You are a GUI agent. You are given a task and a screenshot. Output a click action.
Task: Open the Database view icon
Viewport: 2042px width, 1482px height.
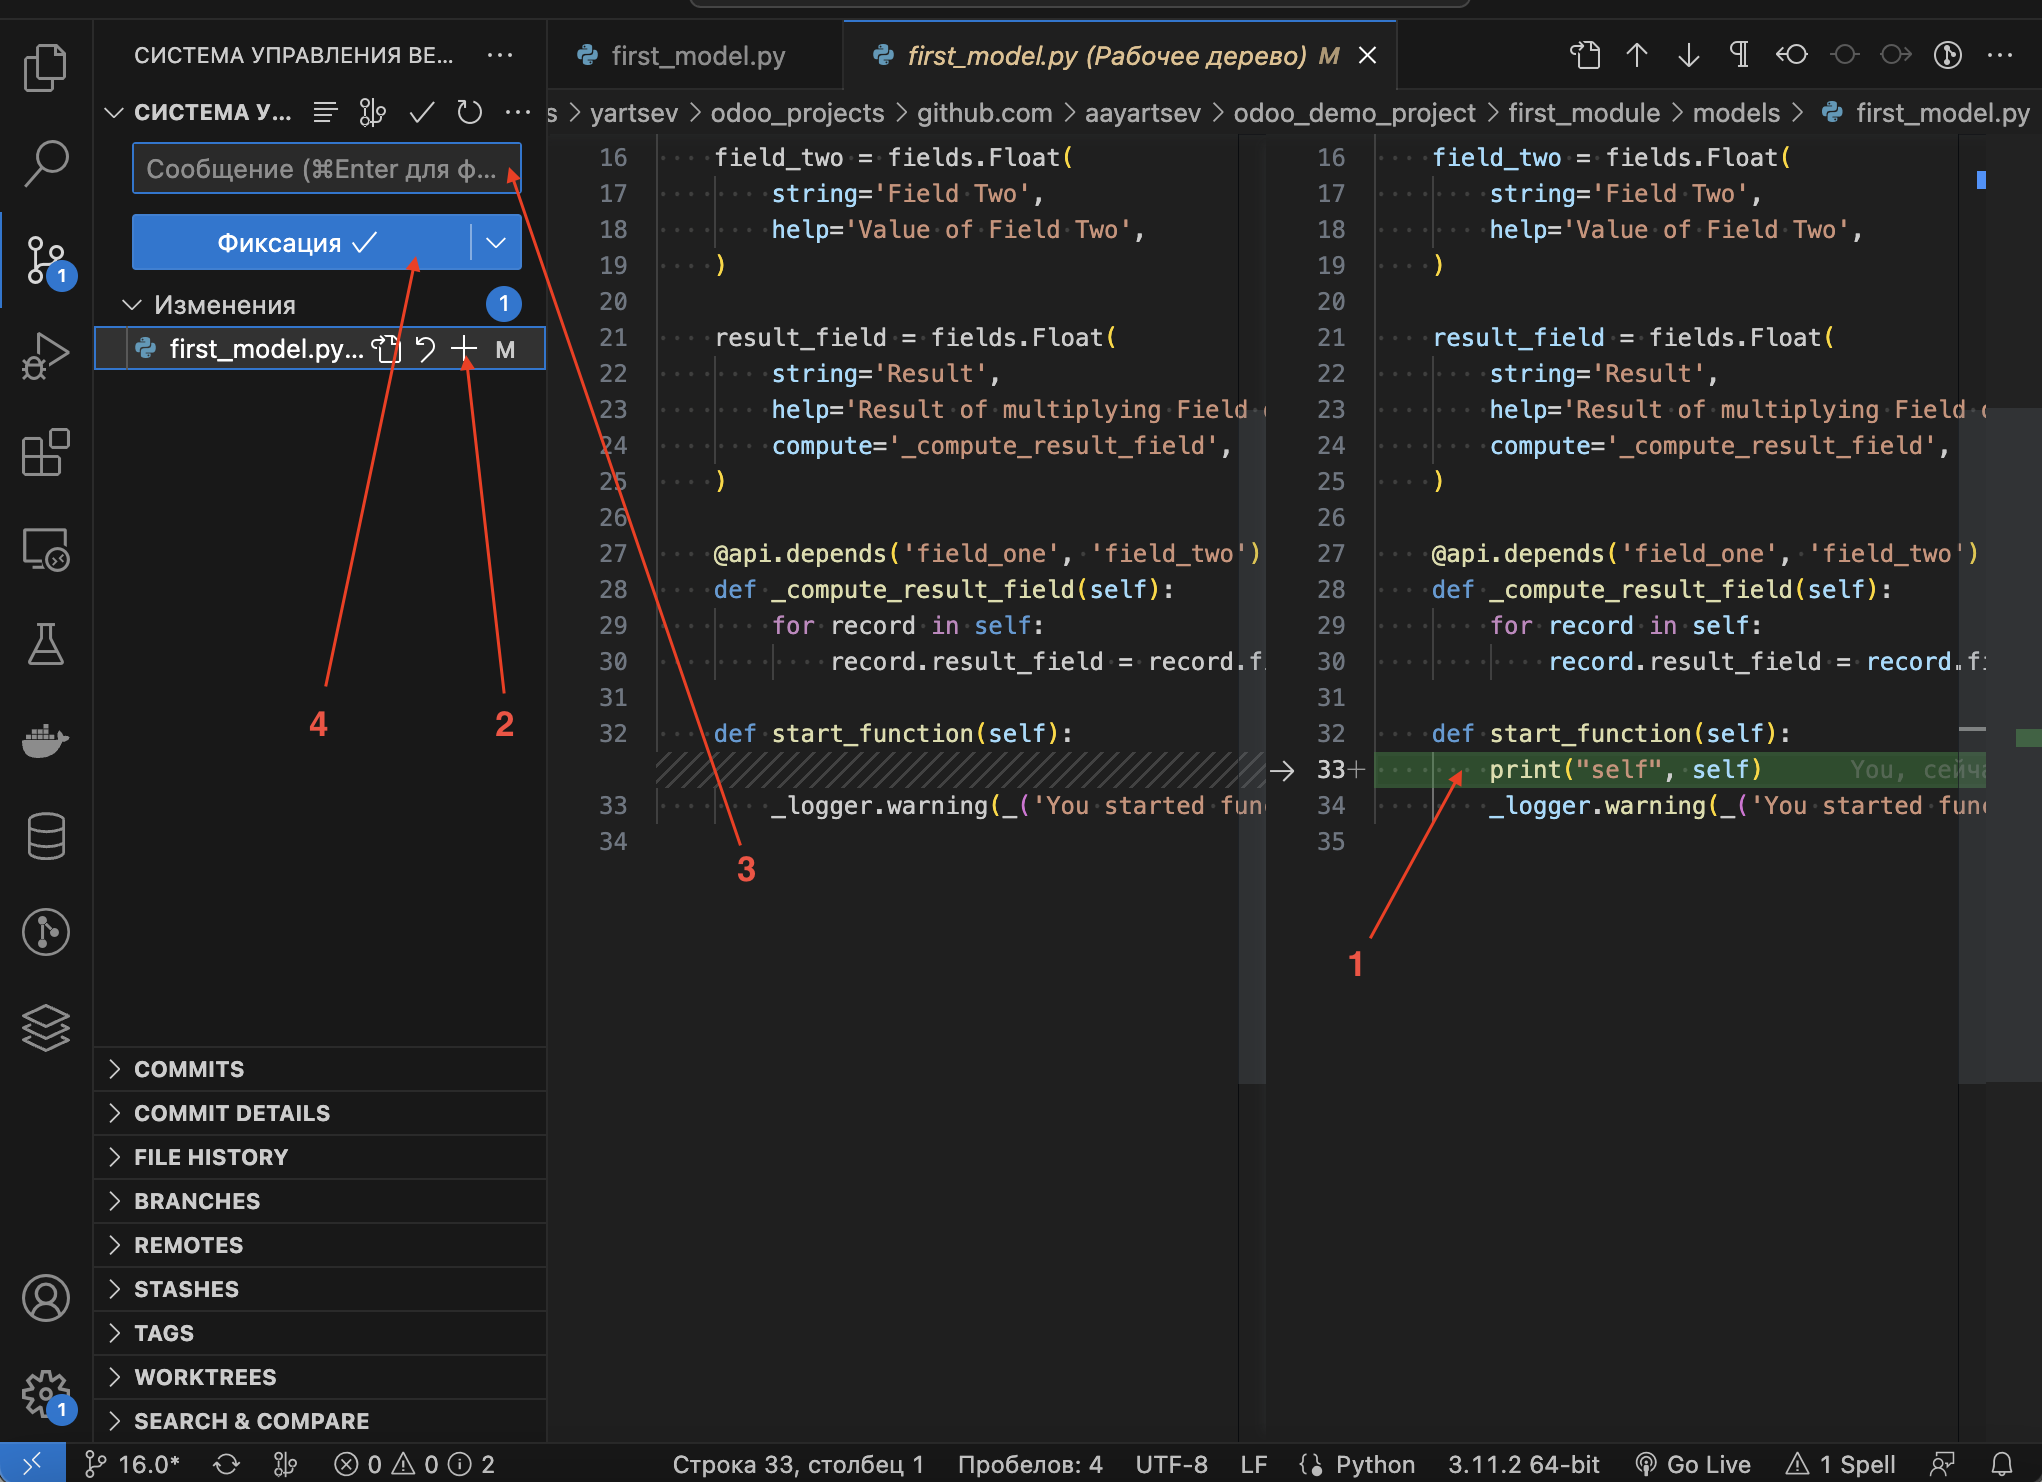(45, 836)
